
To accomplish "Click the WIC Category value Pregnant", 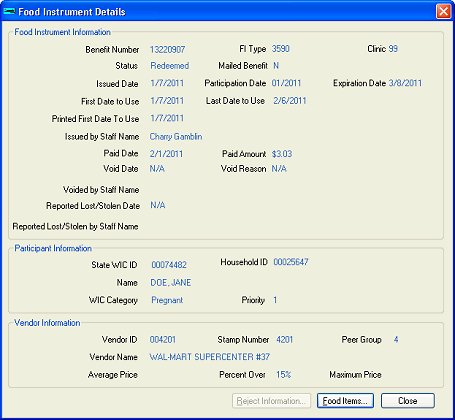I will click(x=167, y=300).
